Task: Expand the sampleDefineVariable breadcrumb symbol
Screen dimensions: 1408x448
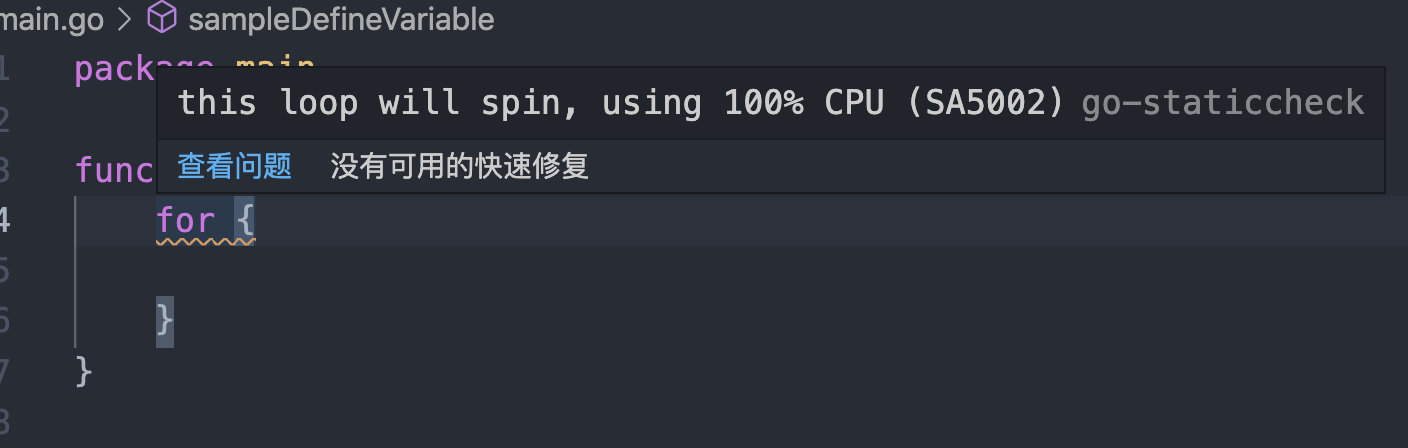Action: pyautogui.click(x=340, y=18)
